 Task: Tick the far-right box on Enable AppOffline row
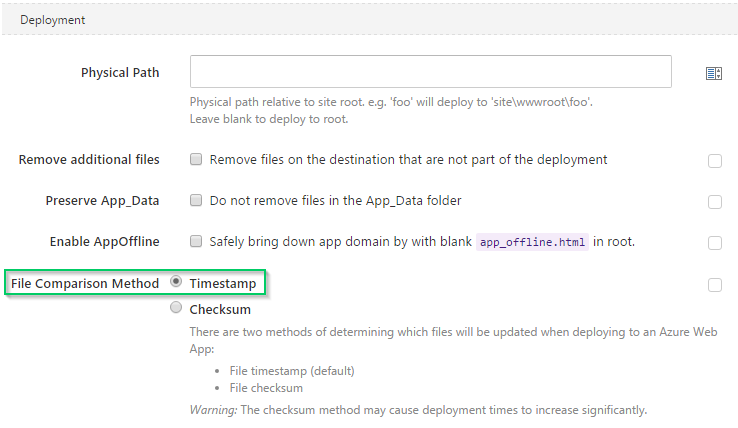715,243
